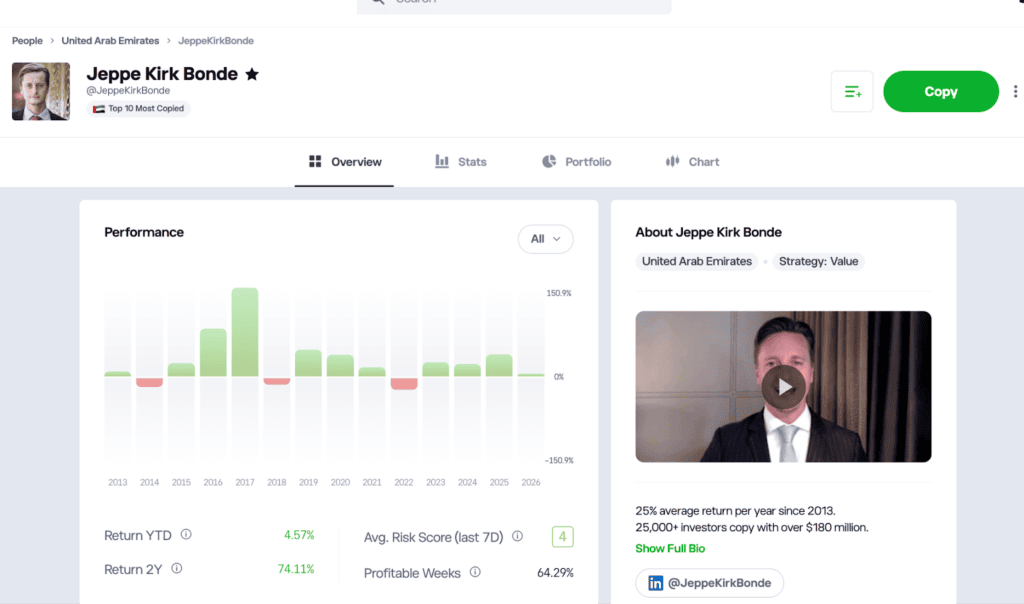Expand the Performance period 'All' dropdown
The image size is (1024, 604).
tap(546, 239)
